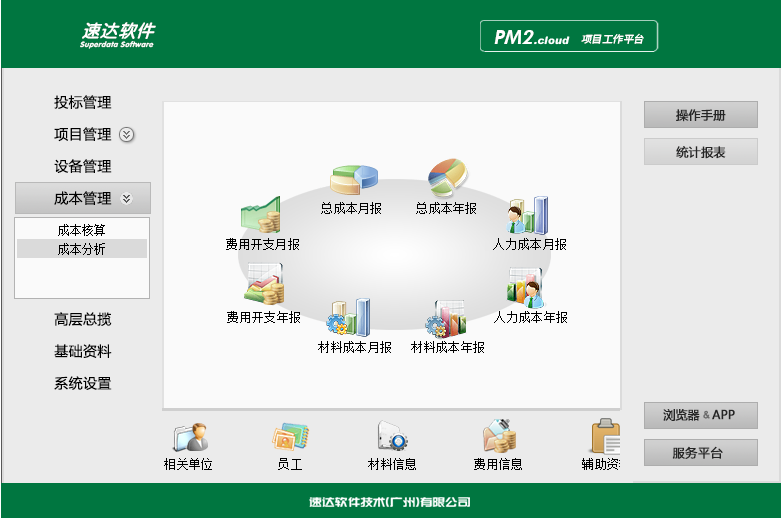Click the 费用开支年报 label
Viewport: 782px width, 518px height.
point(263,317)
